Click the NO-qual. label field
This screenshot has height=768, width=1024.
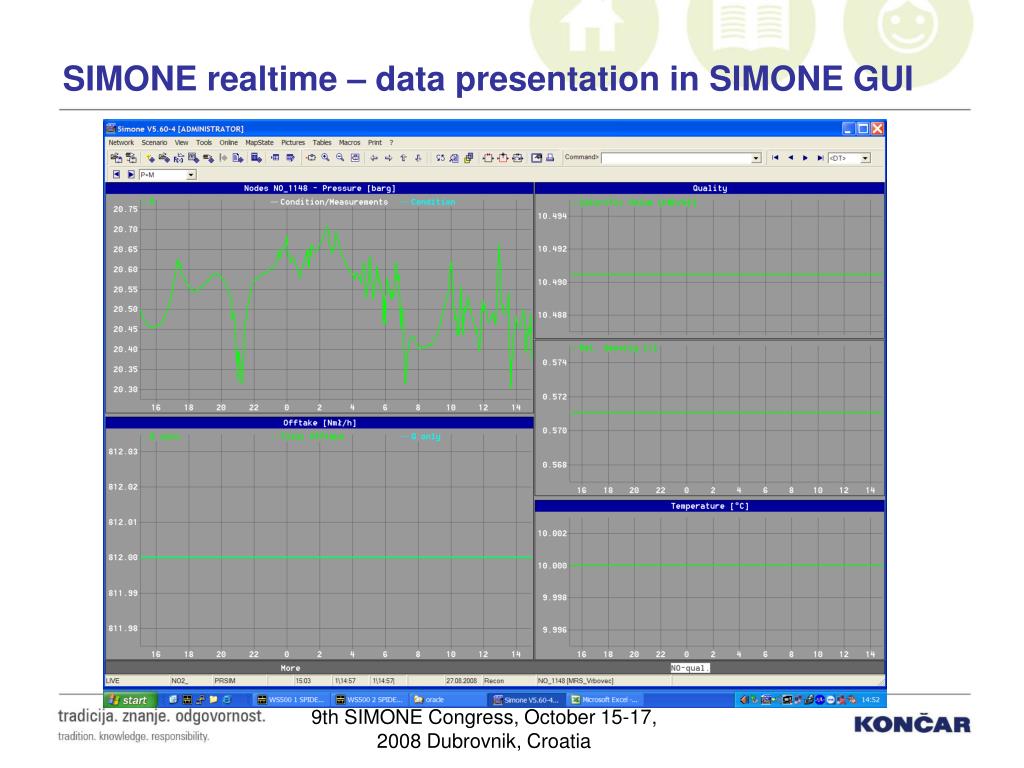click(690, 668)
